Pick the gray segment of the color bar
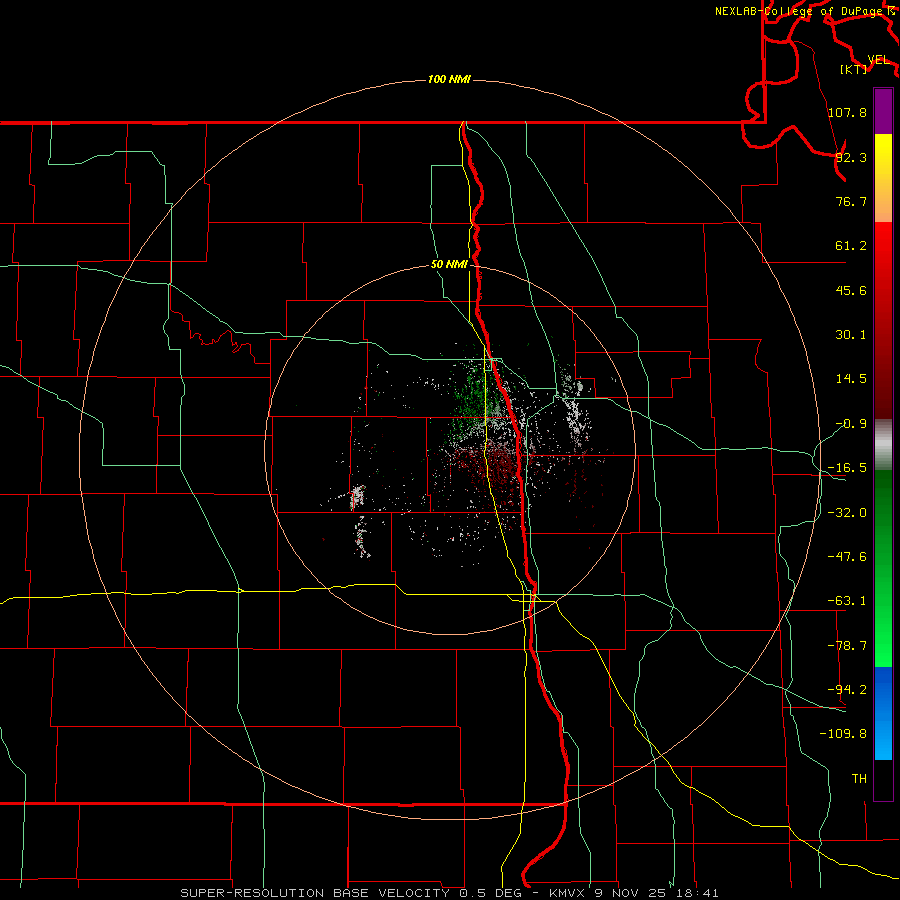Screen dimensions: 900x900 [883, 445]
